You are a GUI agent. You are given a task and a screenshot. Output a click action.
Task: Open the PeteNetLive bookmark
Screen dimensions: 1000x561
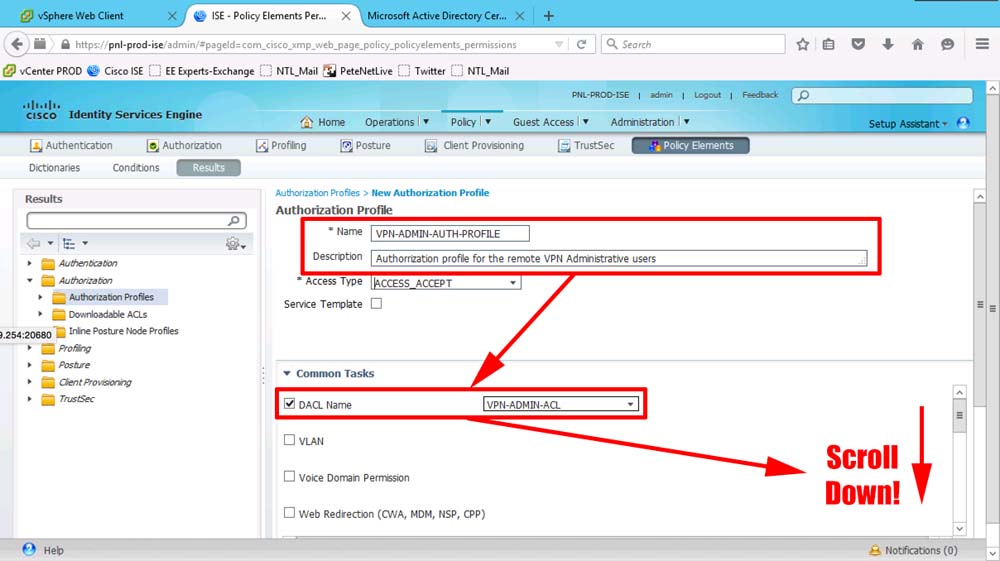[x=358, y=71]
